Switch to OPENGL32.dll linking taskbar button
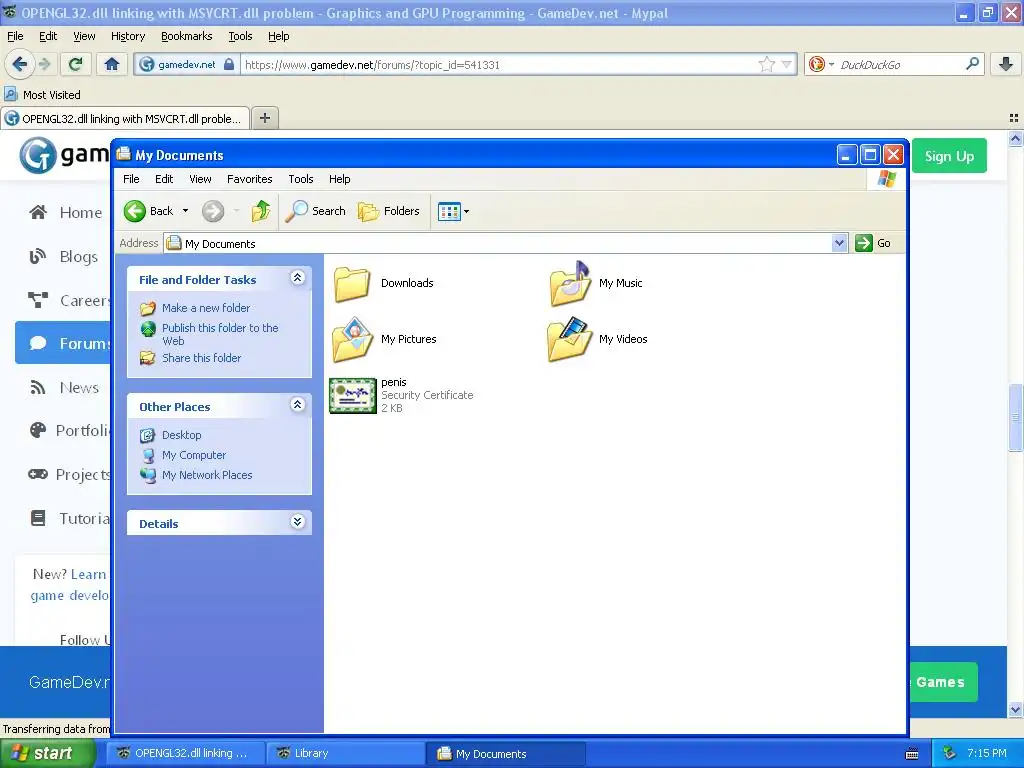Image resolution: width=1024 pixels, height=768 pixels. (185, 753)
